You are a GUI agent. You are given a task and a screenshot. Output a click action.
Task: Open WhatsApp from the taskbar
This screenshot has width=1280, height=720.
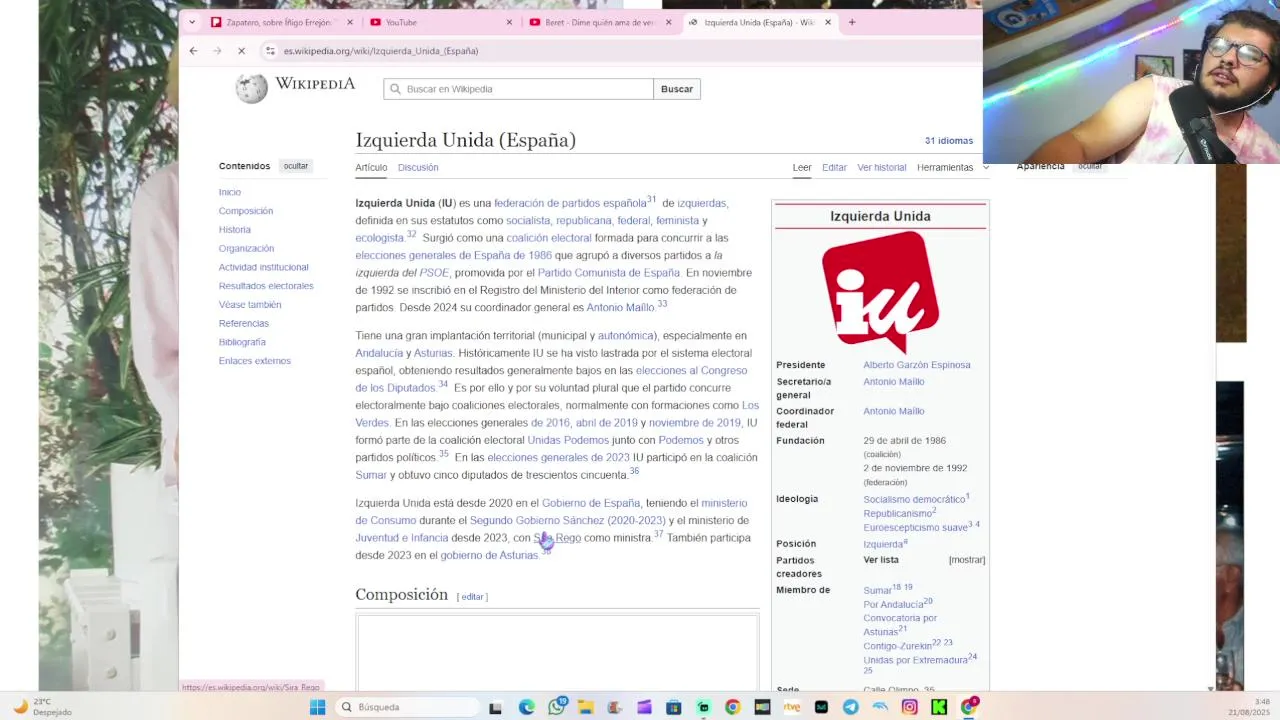click(557, 707)
